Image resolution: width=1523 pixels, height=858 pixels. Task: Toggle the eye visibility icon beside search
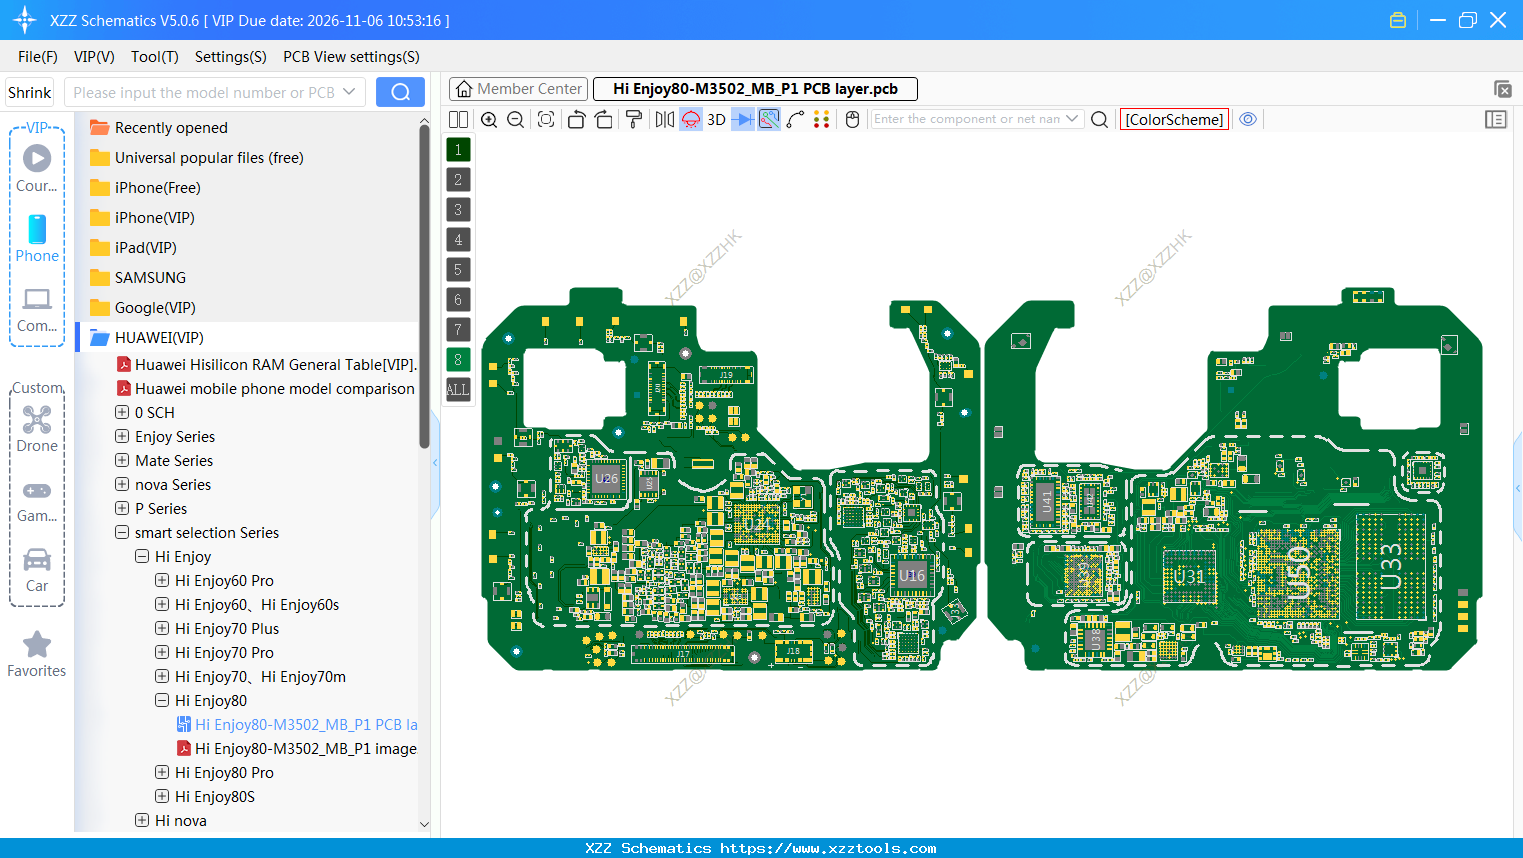1247,119
